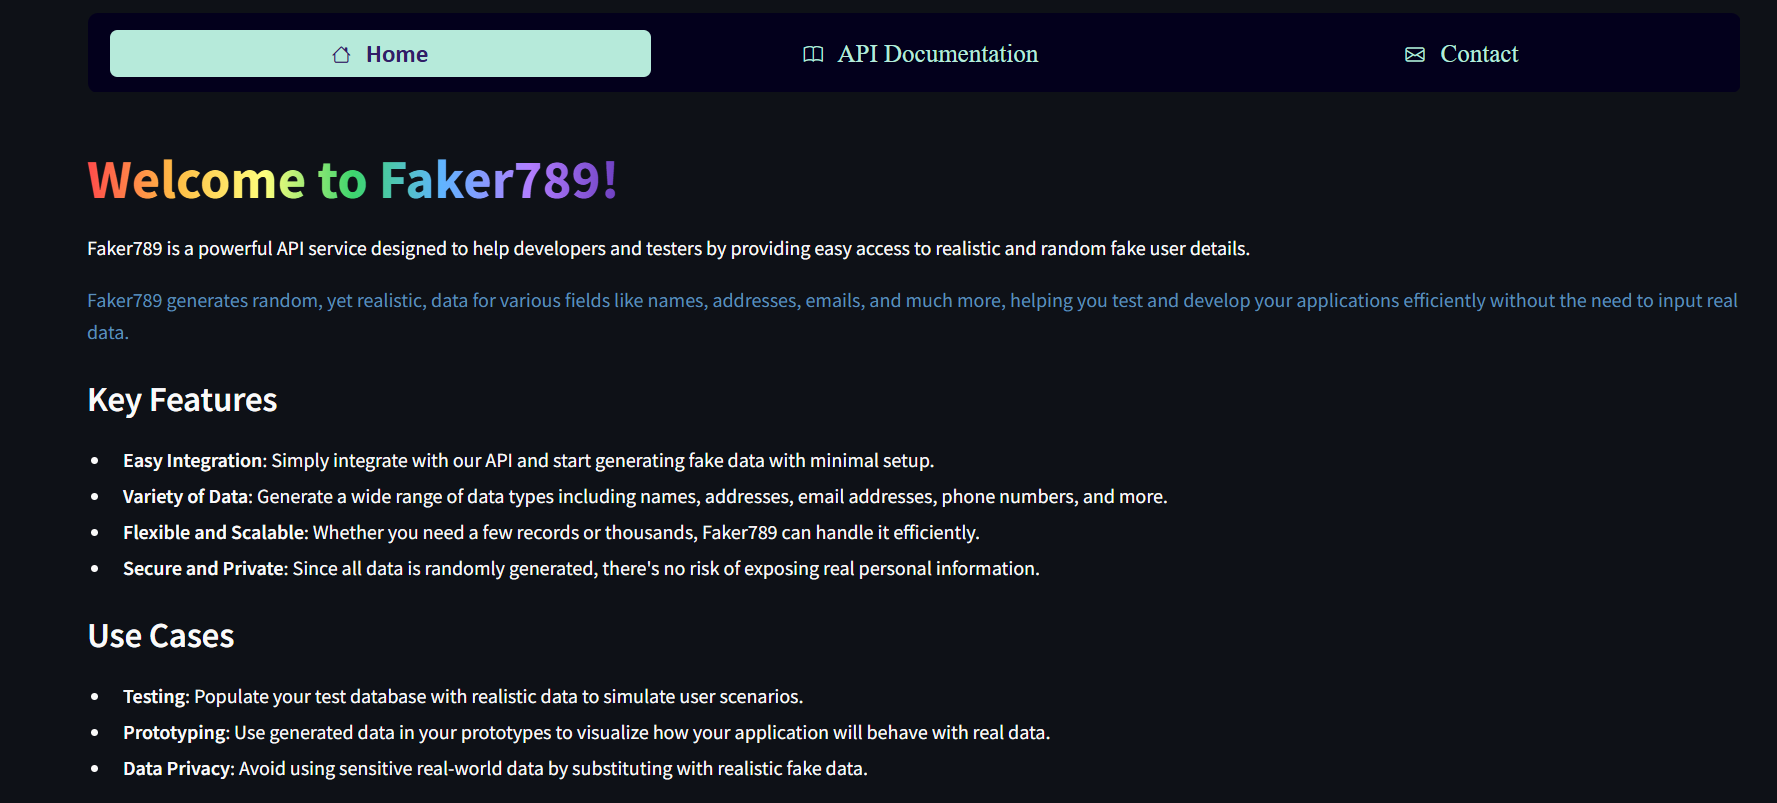The image size is (1777, 803).
Task: Click the rainbow Welcome to Faker789! heading
Action: tap(352, 181)
